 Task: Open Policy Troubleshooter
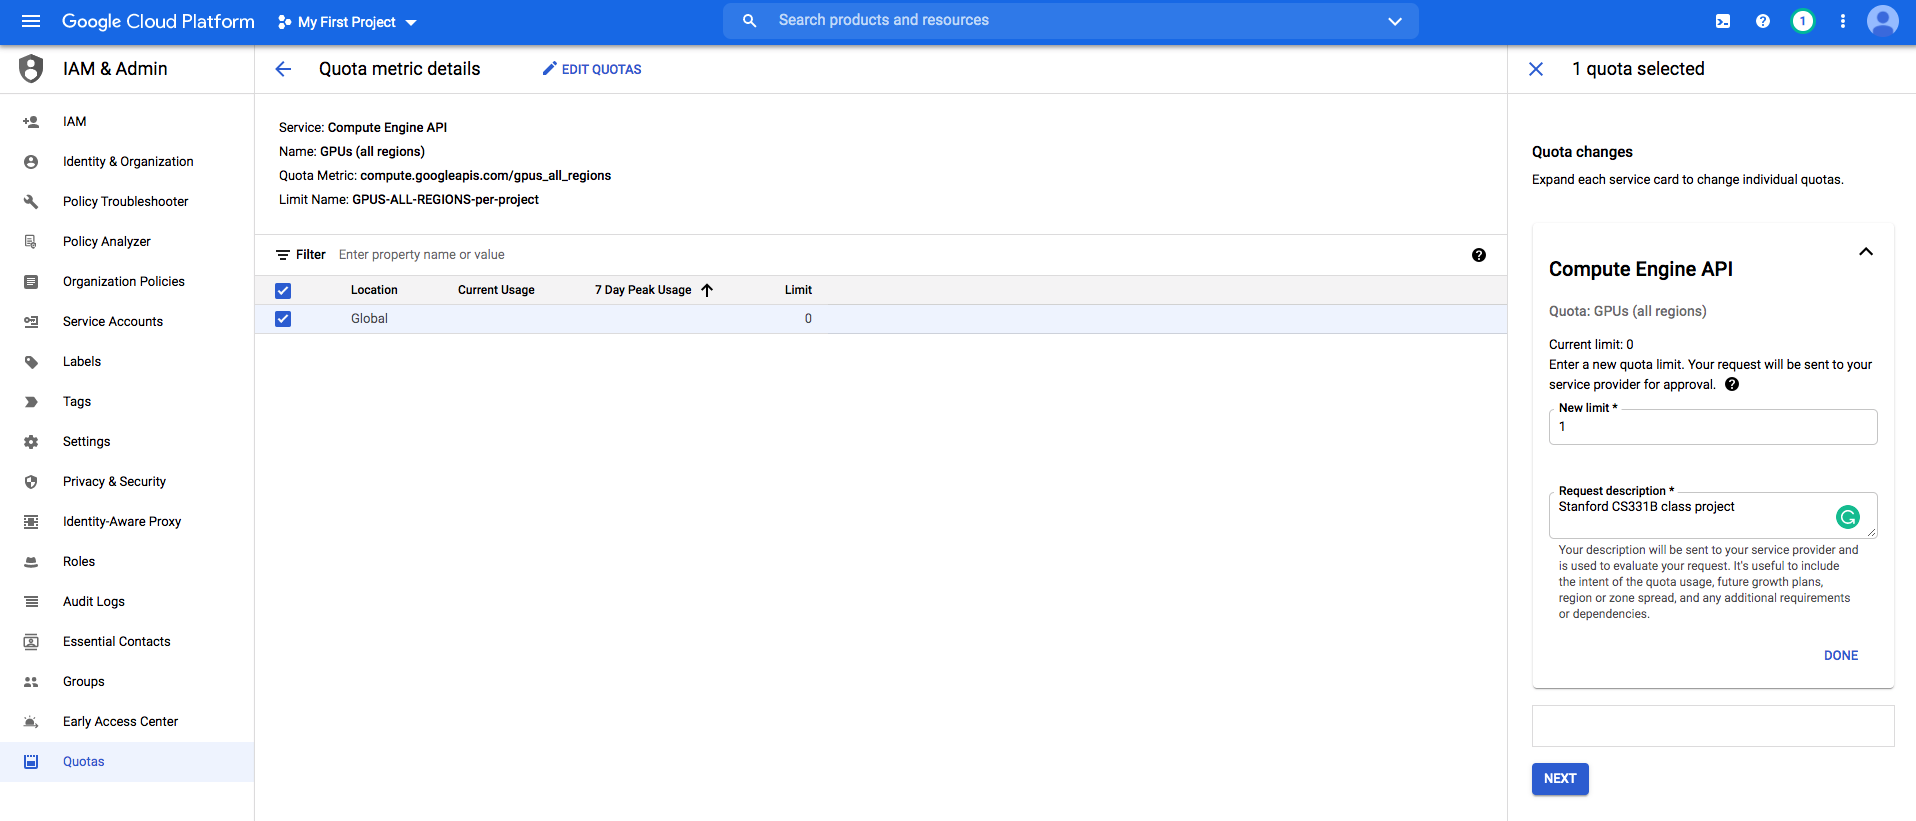tap(127, 201)
